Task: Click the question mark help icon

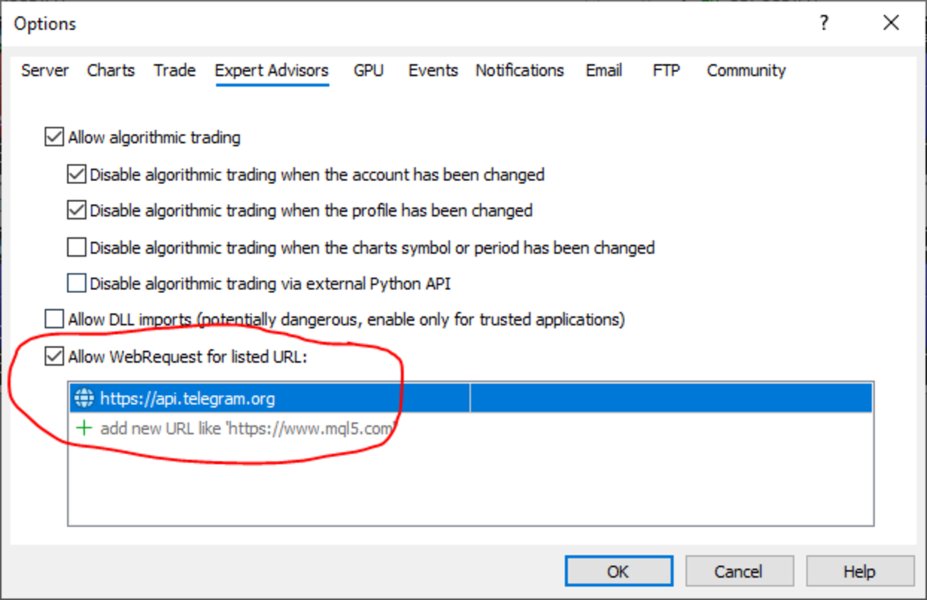Action: (824, 23)
